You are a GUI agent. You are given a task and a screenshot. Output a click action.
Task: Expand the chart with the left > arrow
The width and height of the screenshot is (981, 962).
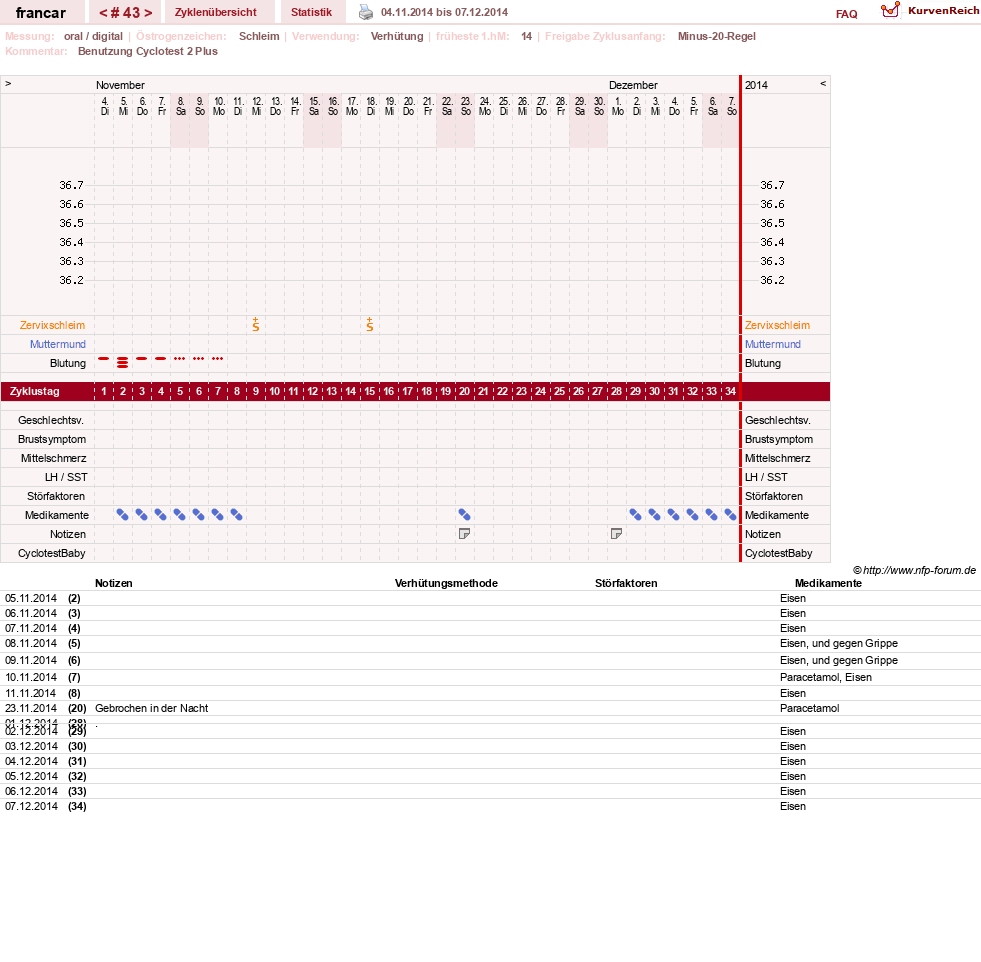tap(8, 83)
